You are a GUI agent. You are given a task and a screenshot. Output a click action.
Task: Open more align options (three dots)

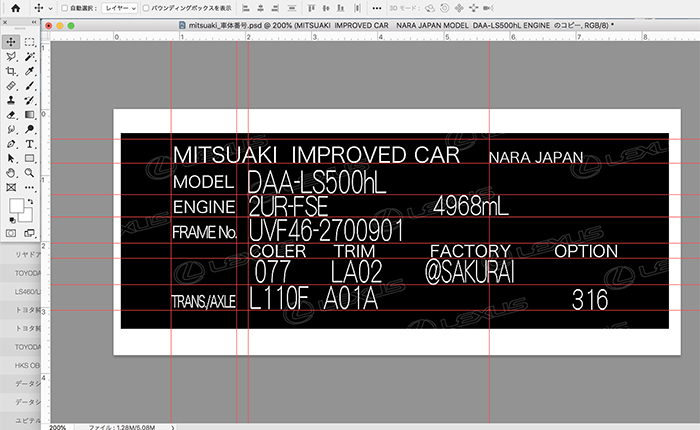pyautogui.click(x=377, y=8)
